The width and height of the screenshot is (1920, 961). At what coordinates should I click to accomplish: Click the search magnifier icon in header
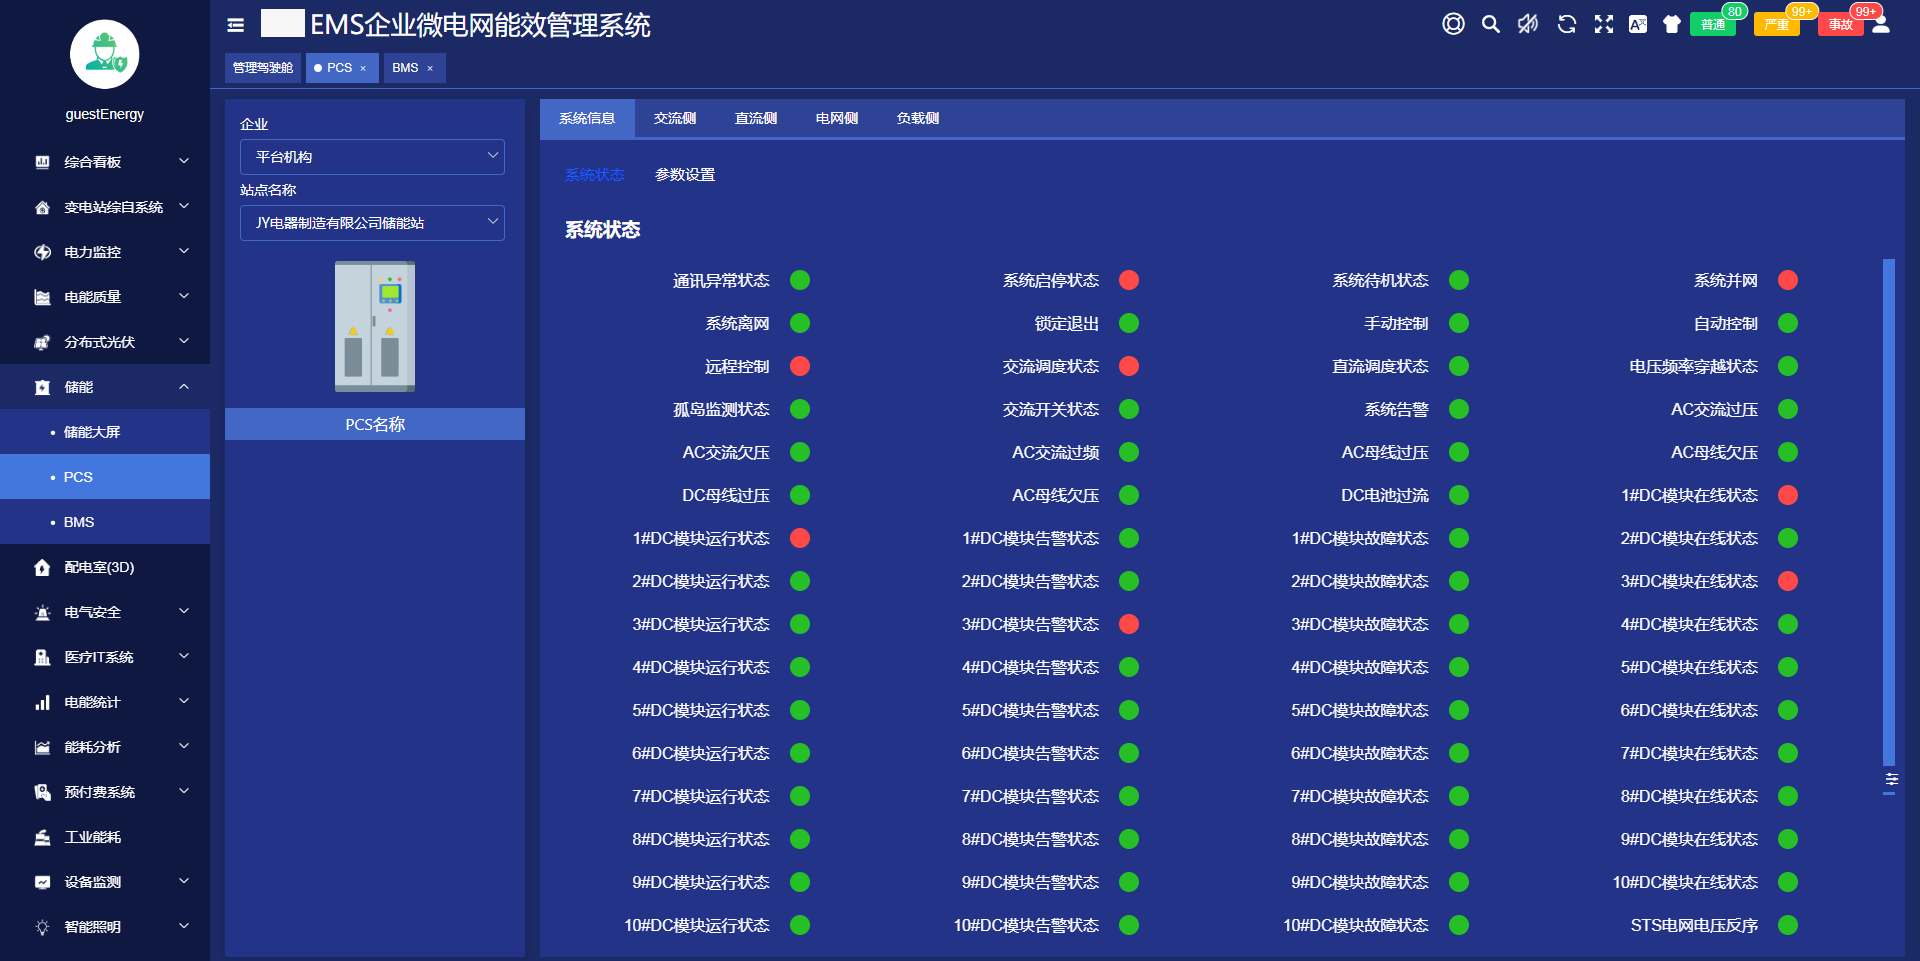1490,25
